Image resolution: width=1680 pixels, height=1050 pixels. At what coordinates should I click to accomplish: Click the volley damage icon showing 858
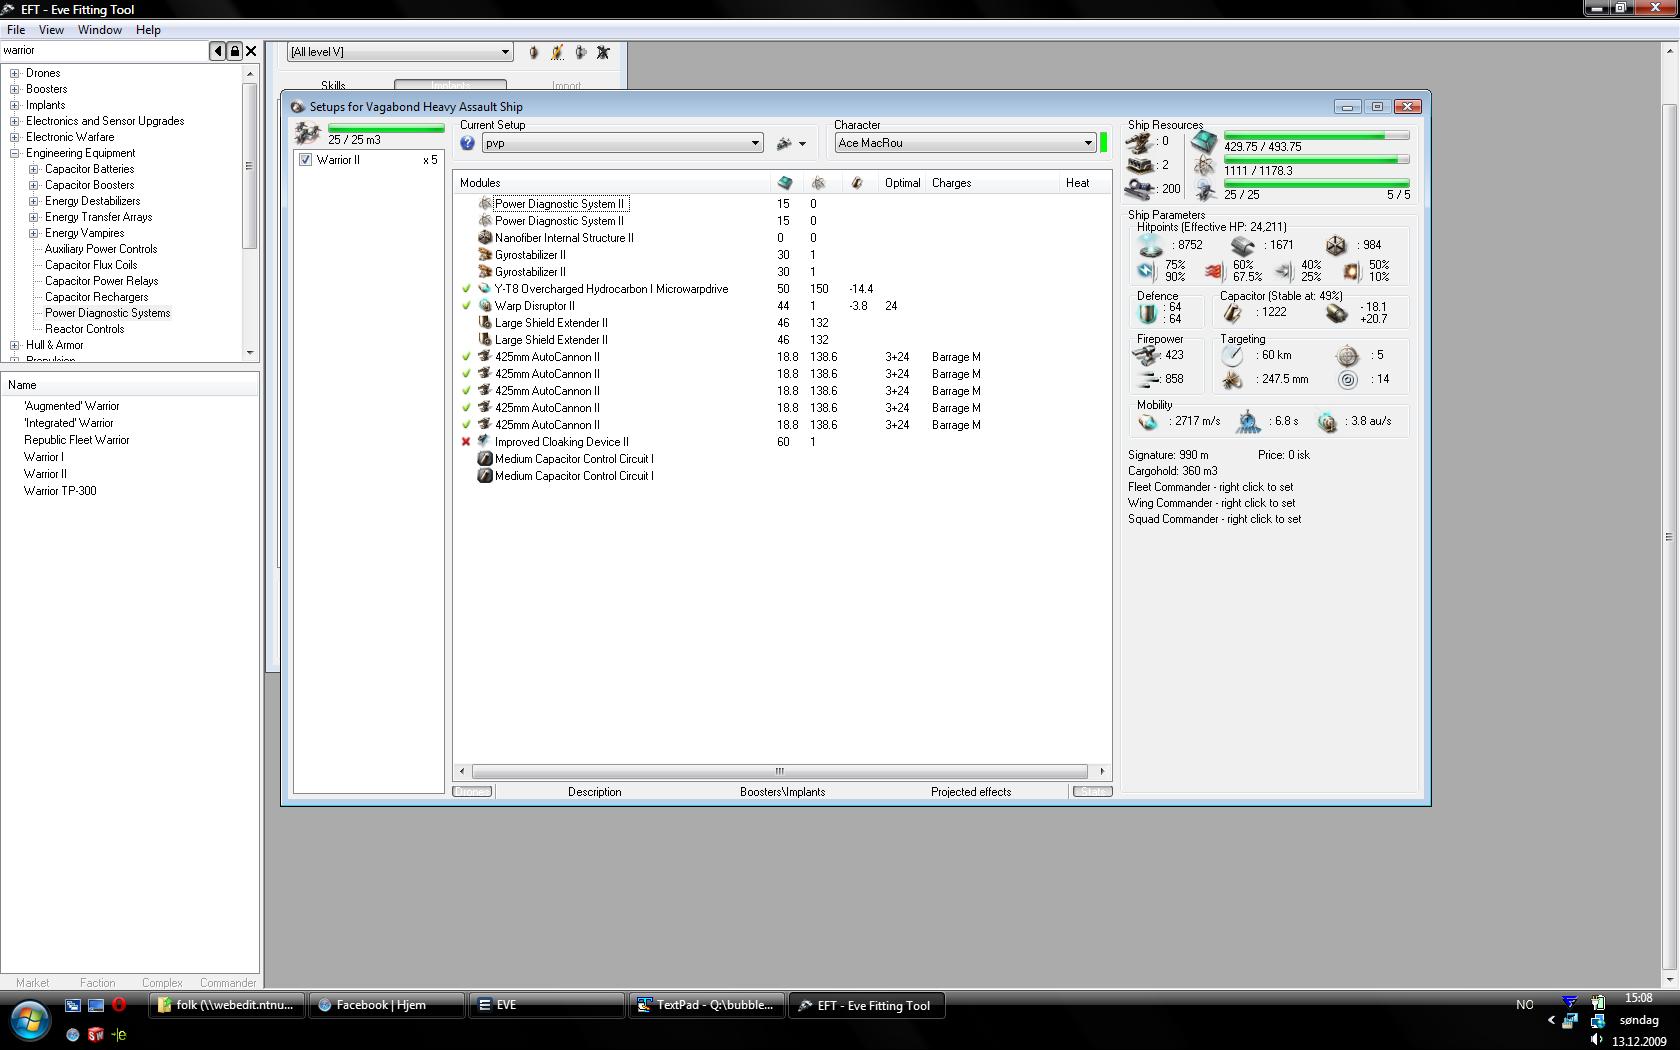[1148, 379]
